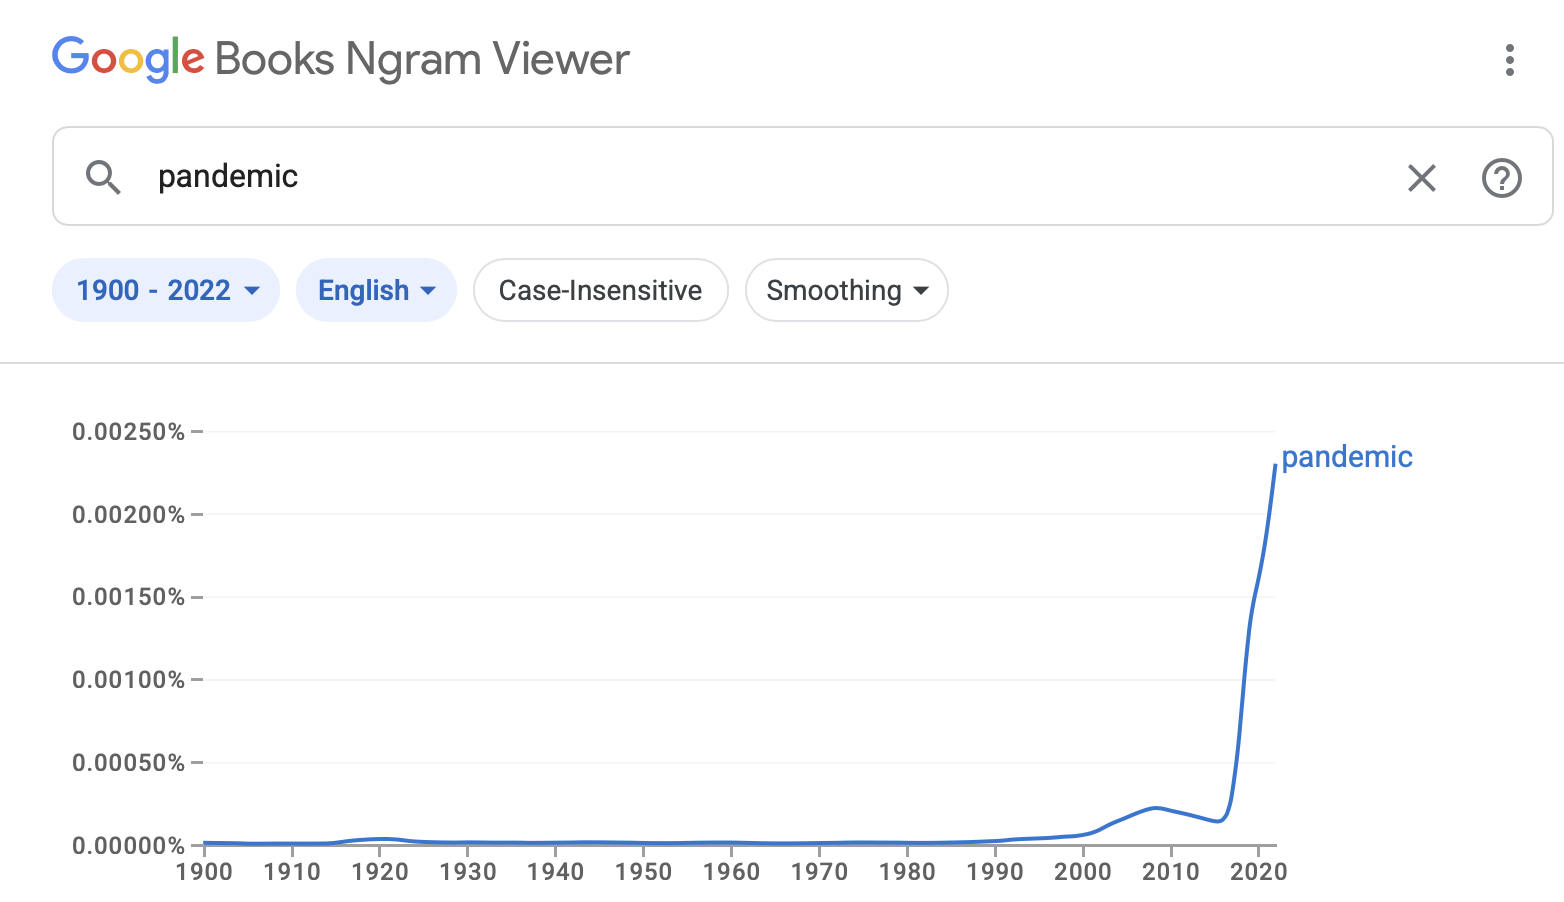Click the chart line's bump near 2008

tap(1155, 807)
